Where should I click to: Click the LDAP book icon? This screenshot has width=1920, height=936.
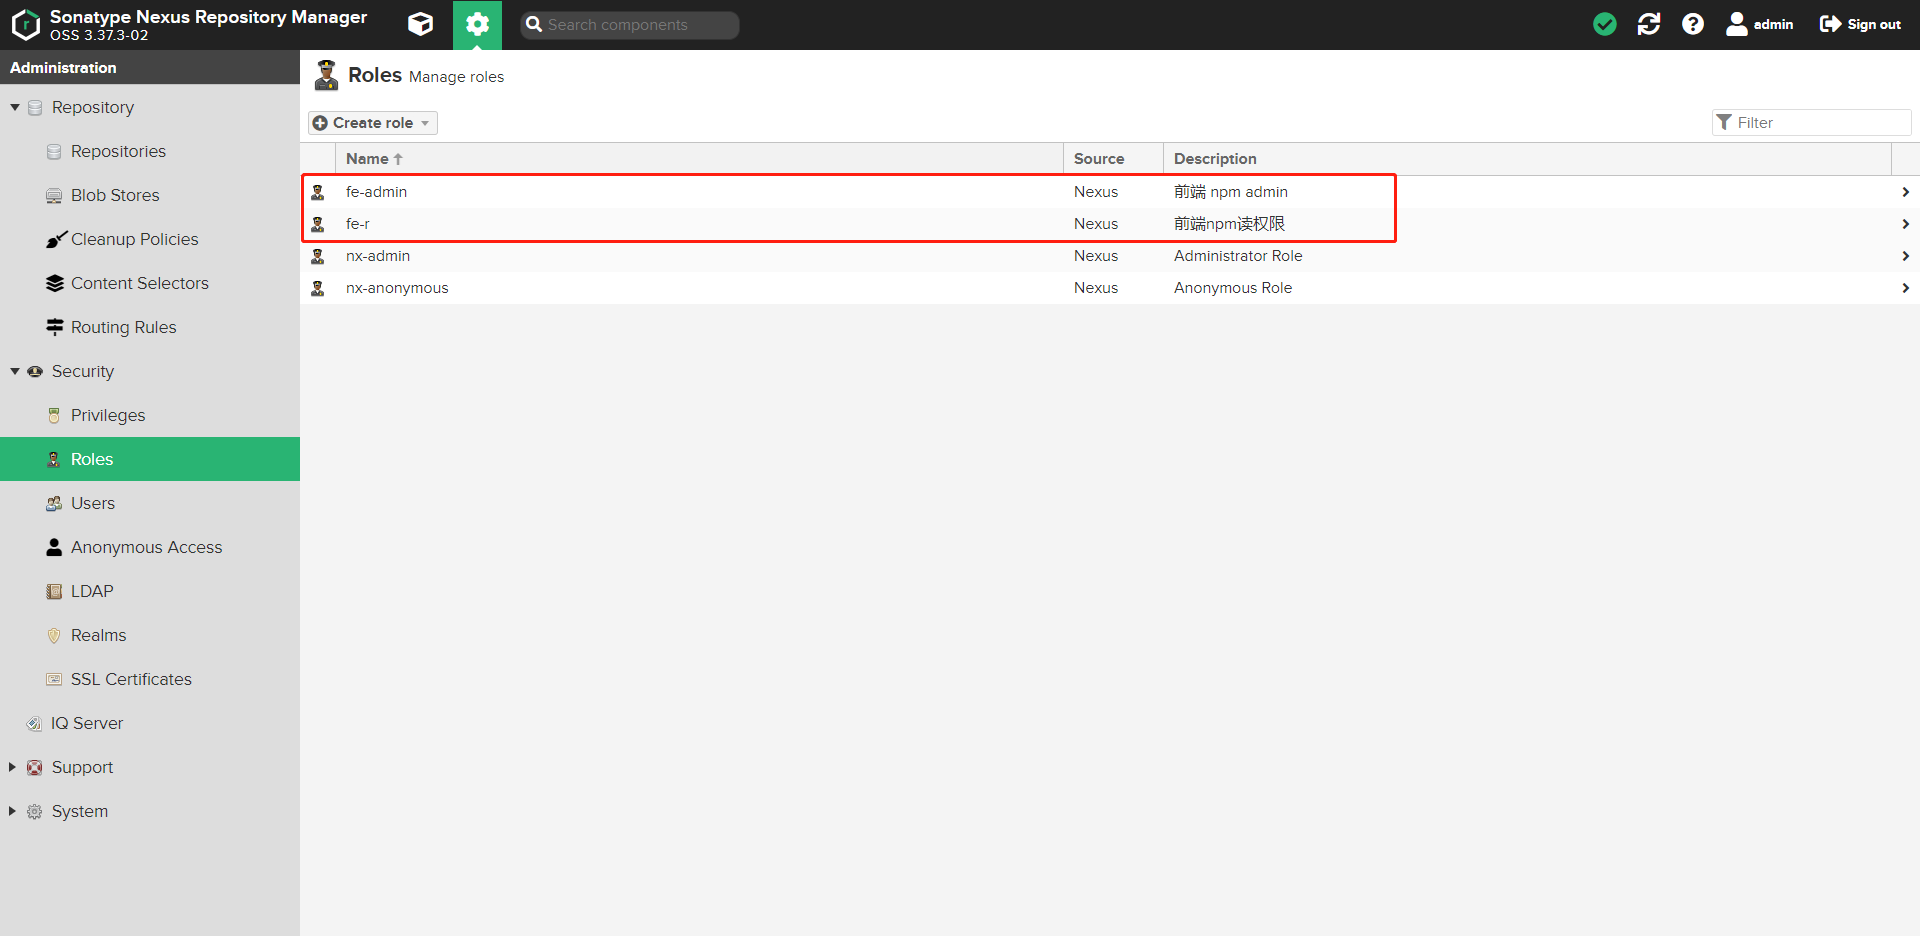point(54,592)
